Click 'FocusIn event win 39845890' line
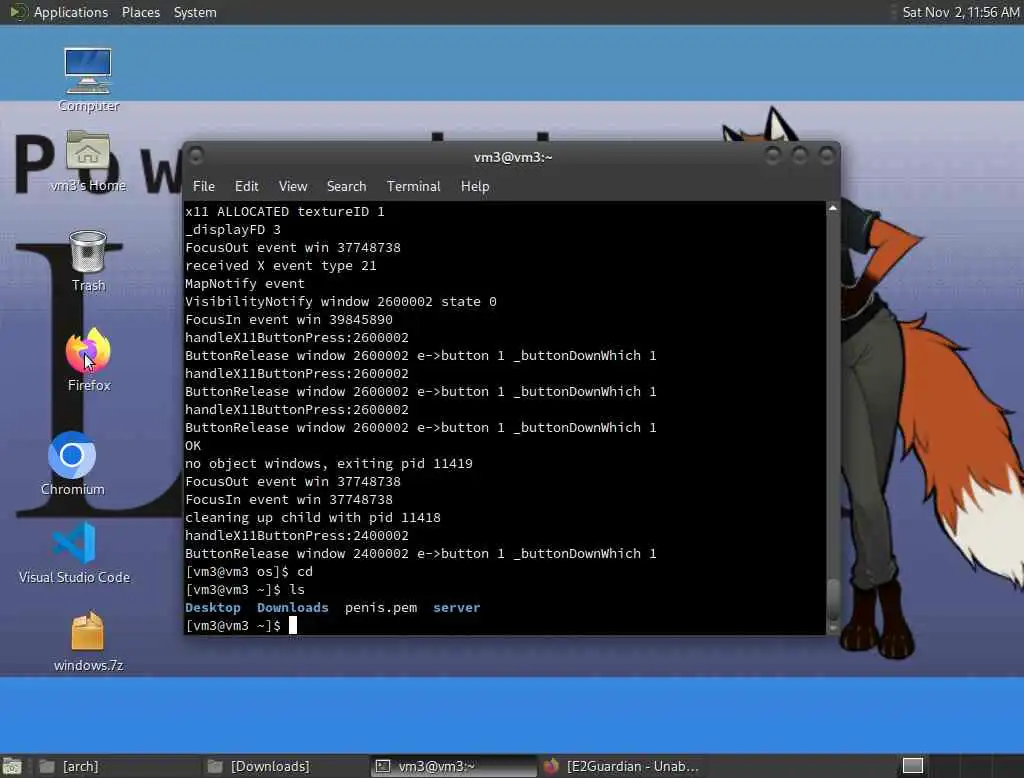This screenshot has height=778, width=1024. (289, 319)
